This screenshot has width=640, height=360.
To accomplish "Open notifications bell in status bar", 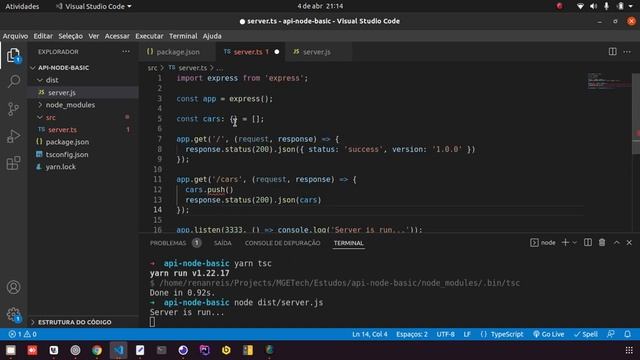I will click(627, 334).
